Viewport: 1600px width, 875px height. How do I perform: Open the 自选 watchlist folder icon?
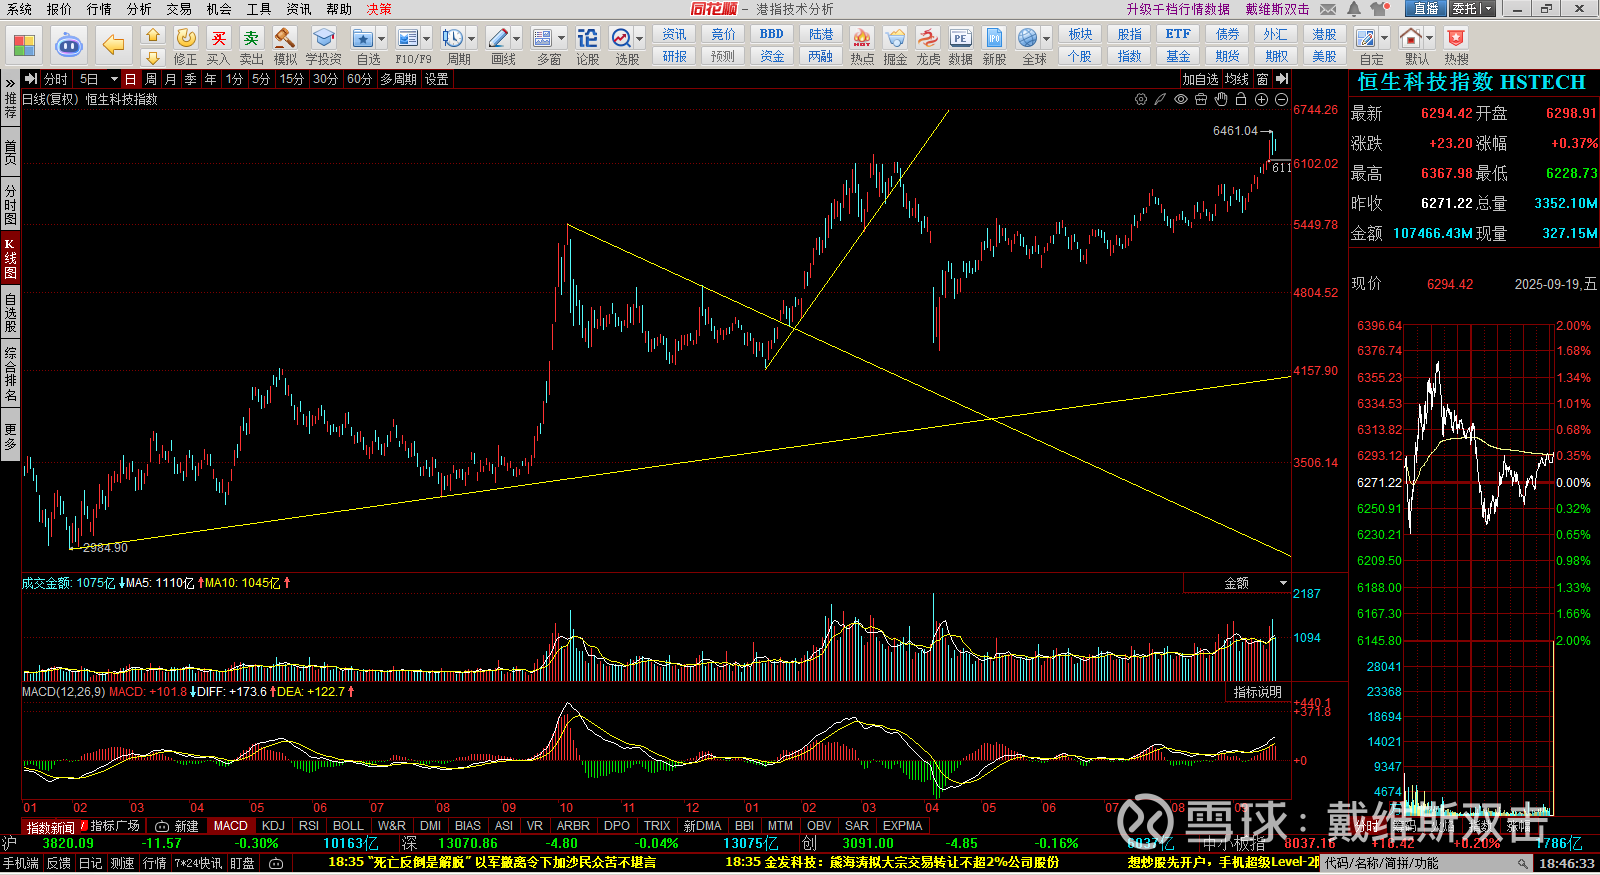[x=362, y=39]
